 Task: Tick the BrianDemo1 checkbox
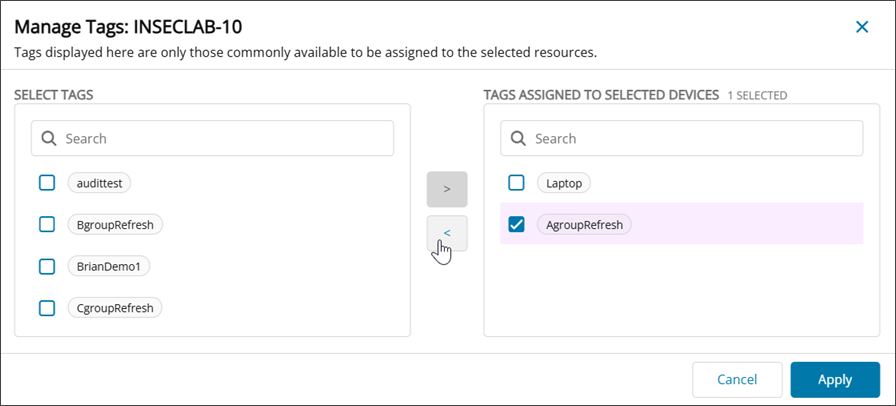click(x=47, y=266)
